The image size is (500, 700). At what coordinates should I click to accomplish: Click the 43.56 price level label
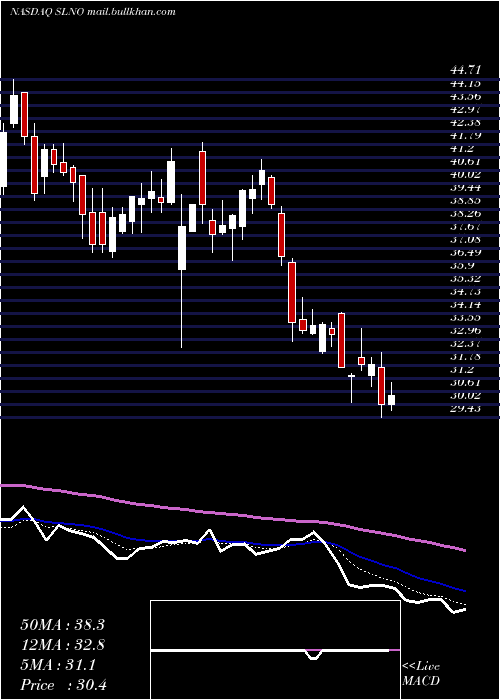(465, 96)
